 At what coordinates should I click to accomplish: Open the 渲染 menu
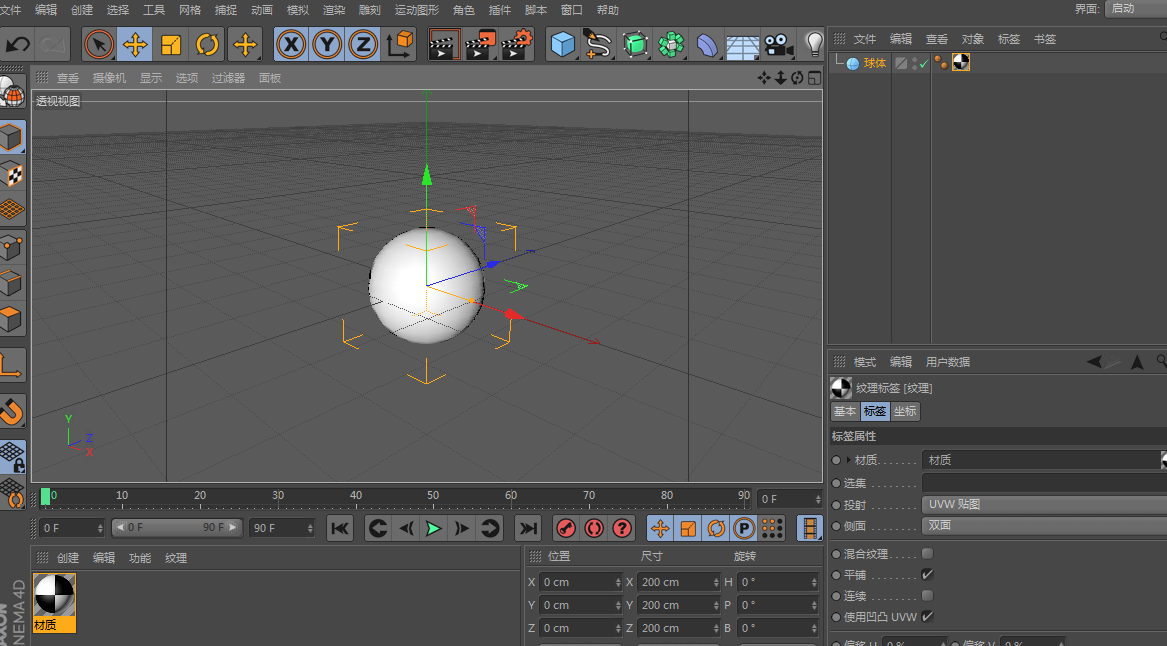pos(333,11)
